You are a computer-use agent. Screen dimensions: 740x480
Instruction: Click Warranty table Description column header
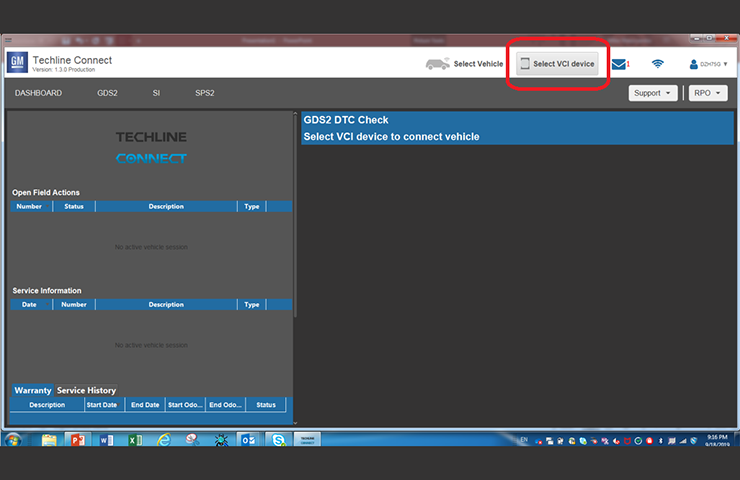coord(47,404)
